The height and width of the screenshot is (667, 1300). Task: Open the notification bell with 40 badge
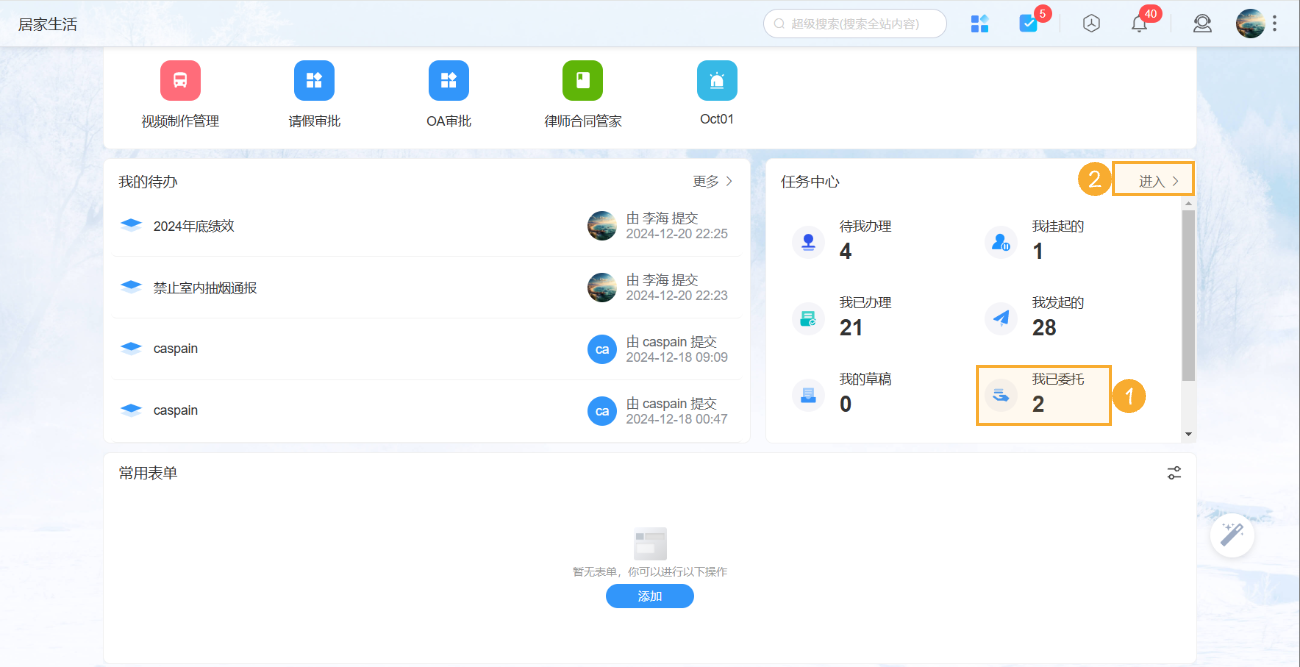[x=1139, y=24]
